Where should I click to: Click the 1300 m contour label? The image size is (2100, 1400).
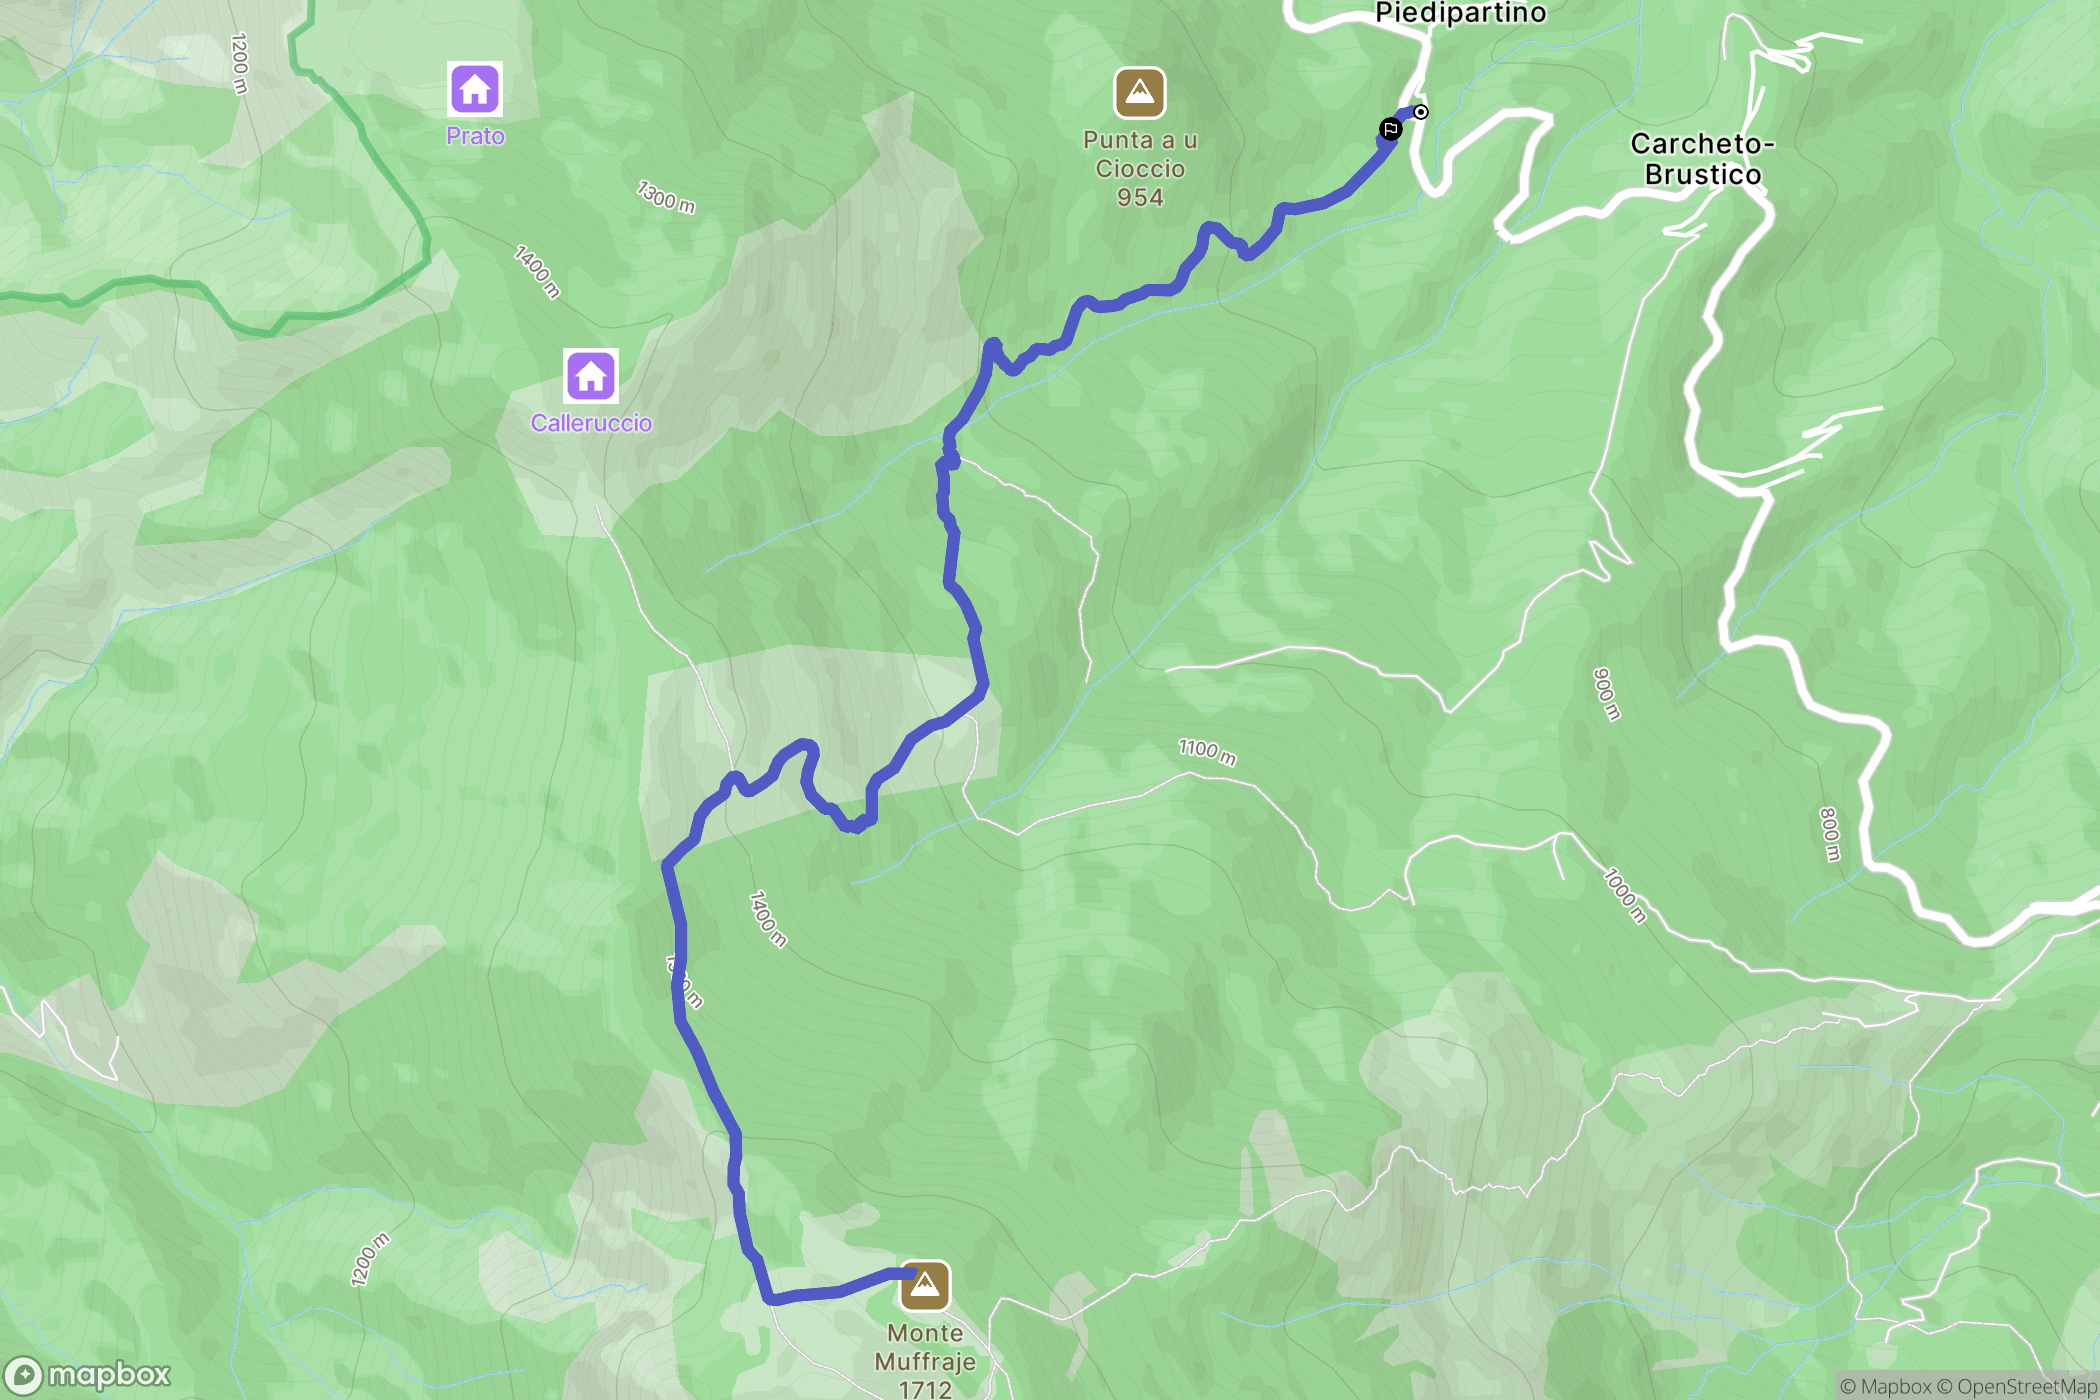coord(666,196)
